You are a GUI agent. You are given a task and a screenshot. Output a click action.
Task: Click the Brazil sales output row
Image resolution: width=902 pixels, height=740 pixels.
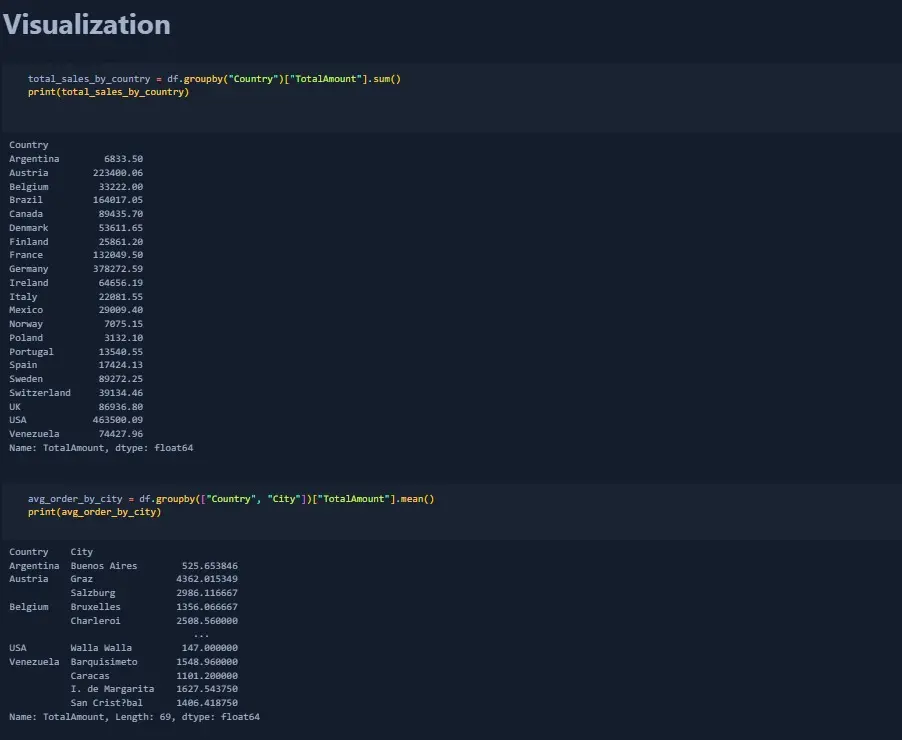point(76,200)
